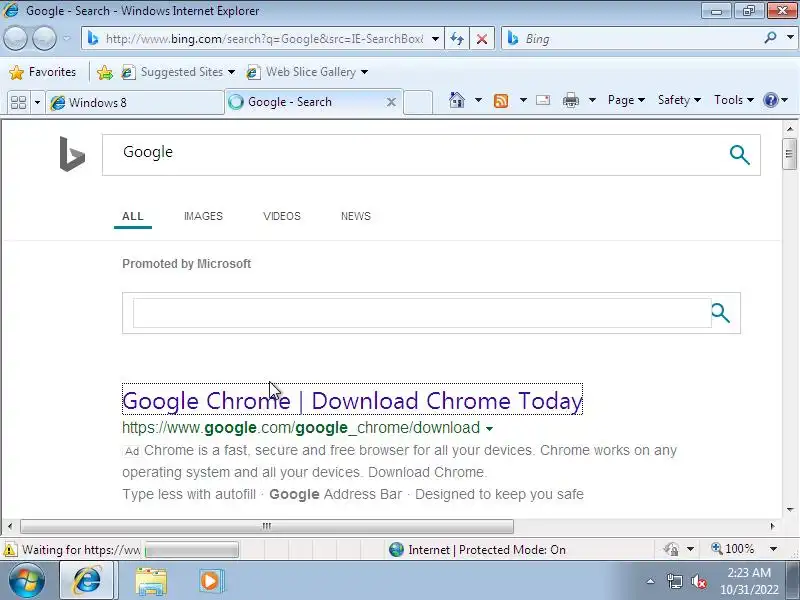Click the muted volume tray icon
800x600 pixels.
pos(698,581)
